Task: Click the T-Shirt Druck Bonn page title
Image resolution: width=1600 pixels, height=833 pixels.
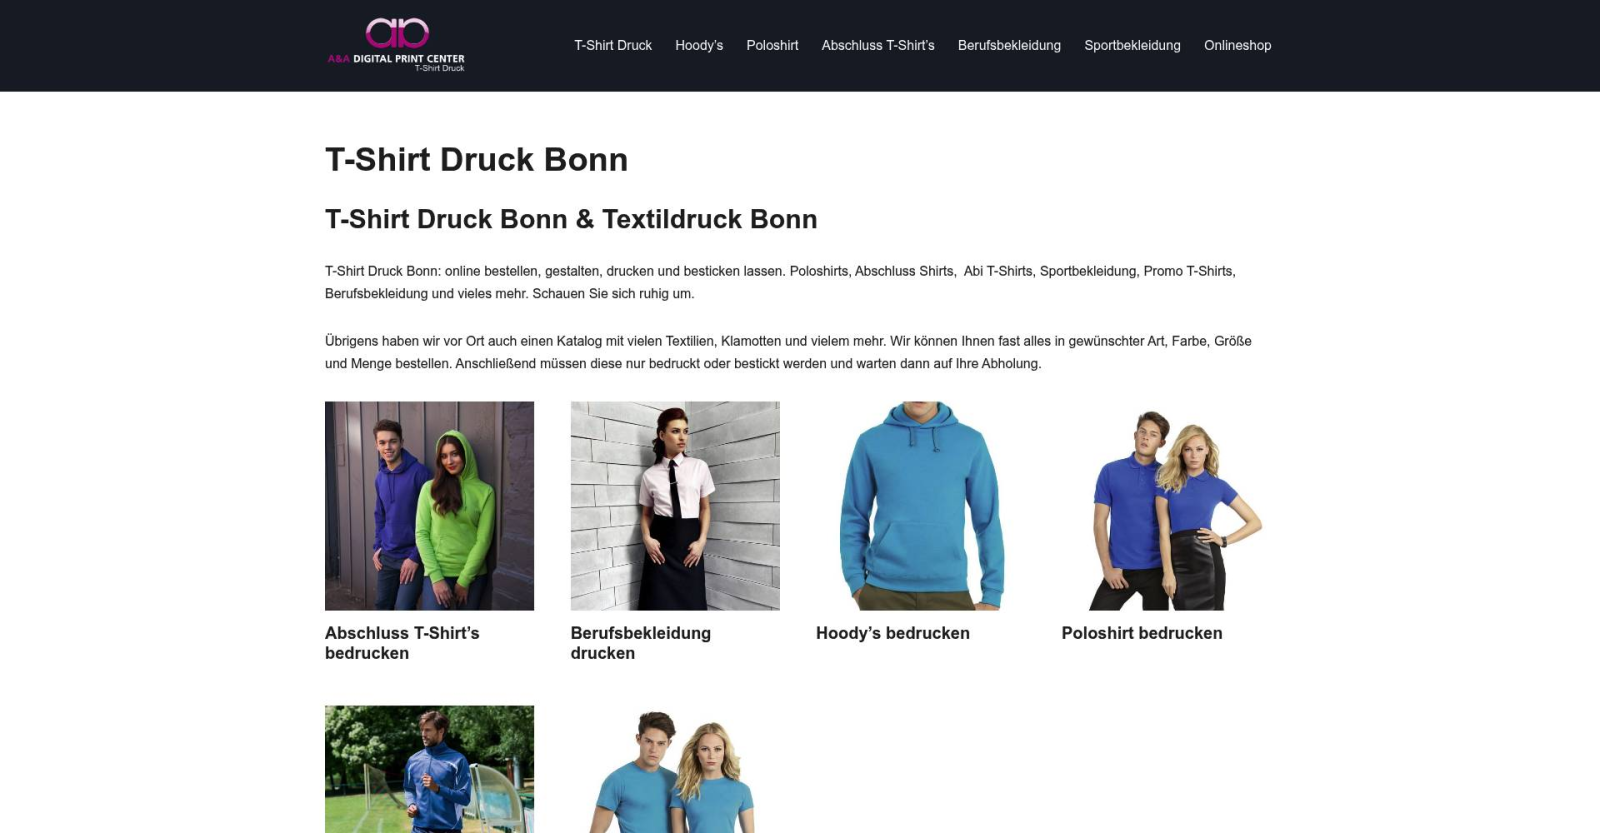Action: click(476, 160)
